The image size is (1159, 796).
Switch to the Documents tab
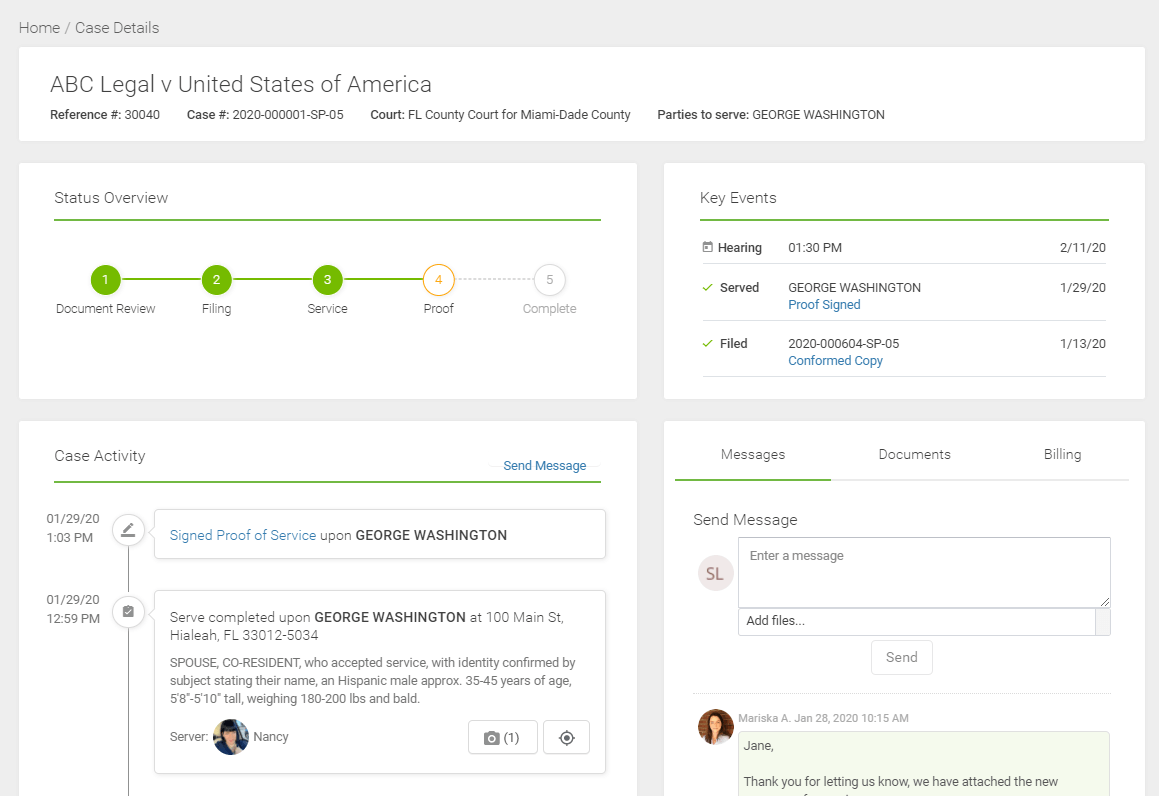coord(914,454)
